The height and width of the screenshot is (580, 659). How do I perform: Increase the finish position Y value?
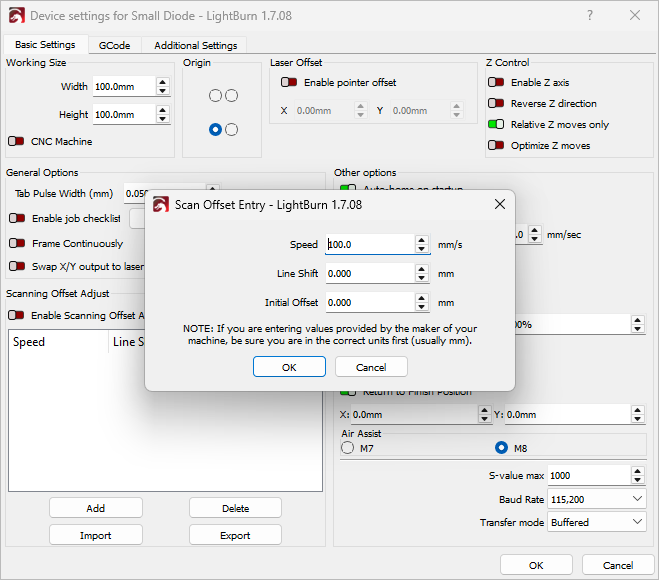click(638, 410)
